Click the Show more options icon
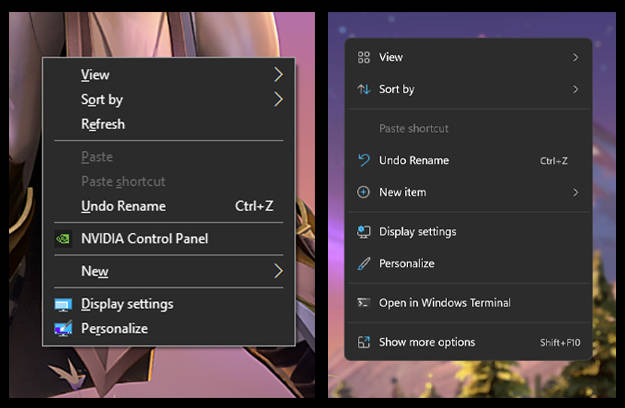This screenshot has height=408, width=625. tap(364, 342)
